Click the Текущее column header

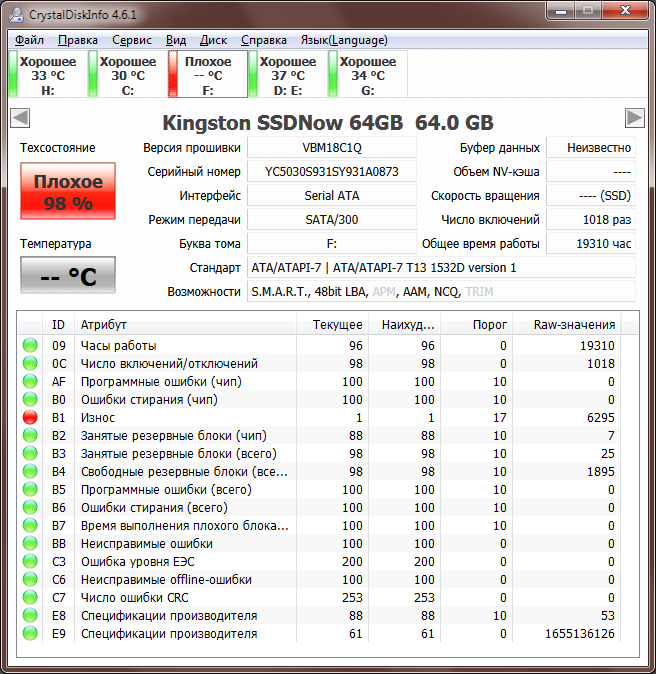332,325
